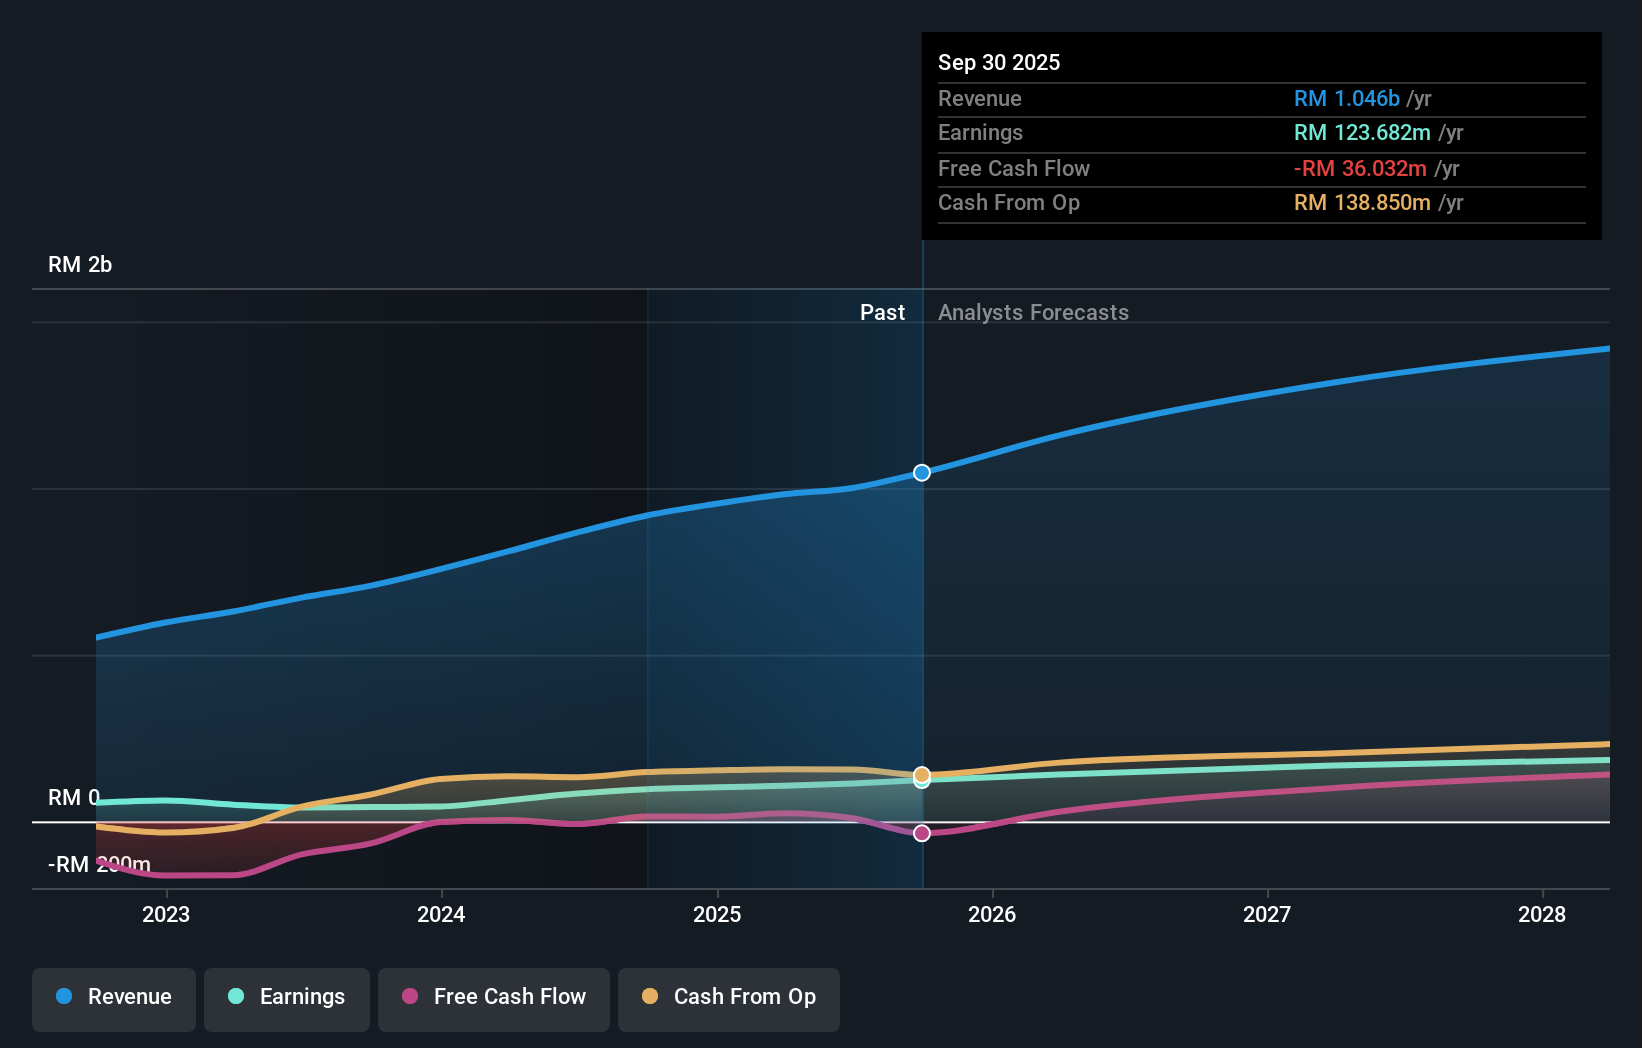Toggle the Earnings series off
This screenshot has height=1048, width=1642.
click(287, 997)
